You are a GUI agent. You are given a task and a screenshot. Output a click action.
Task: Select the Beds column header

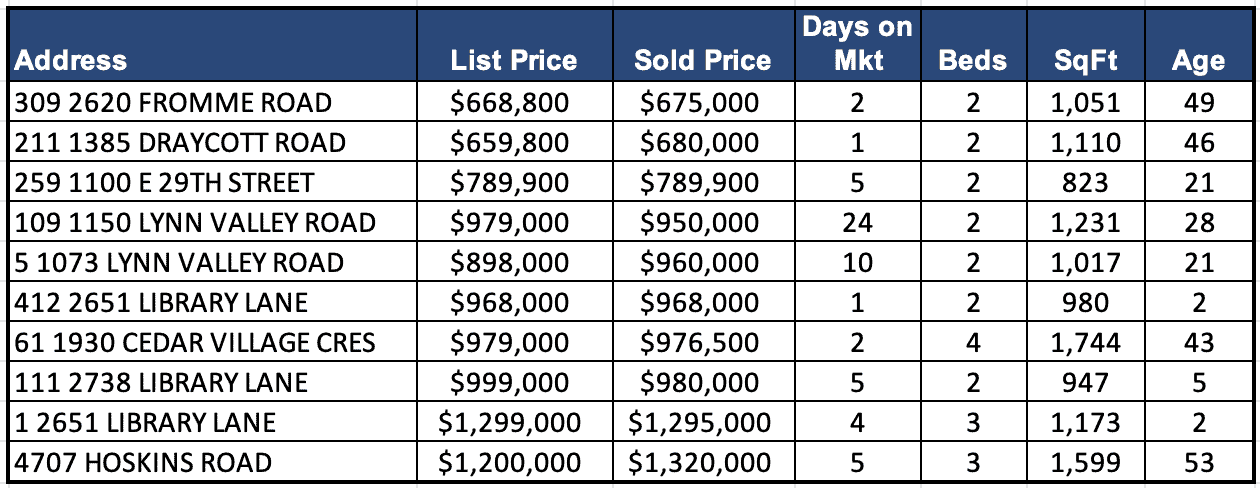click(972, 60)
